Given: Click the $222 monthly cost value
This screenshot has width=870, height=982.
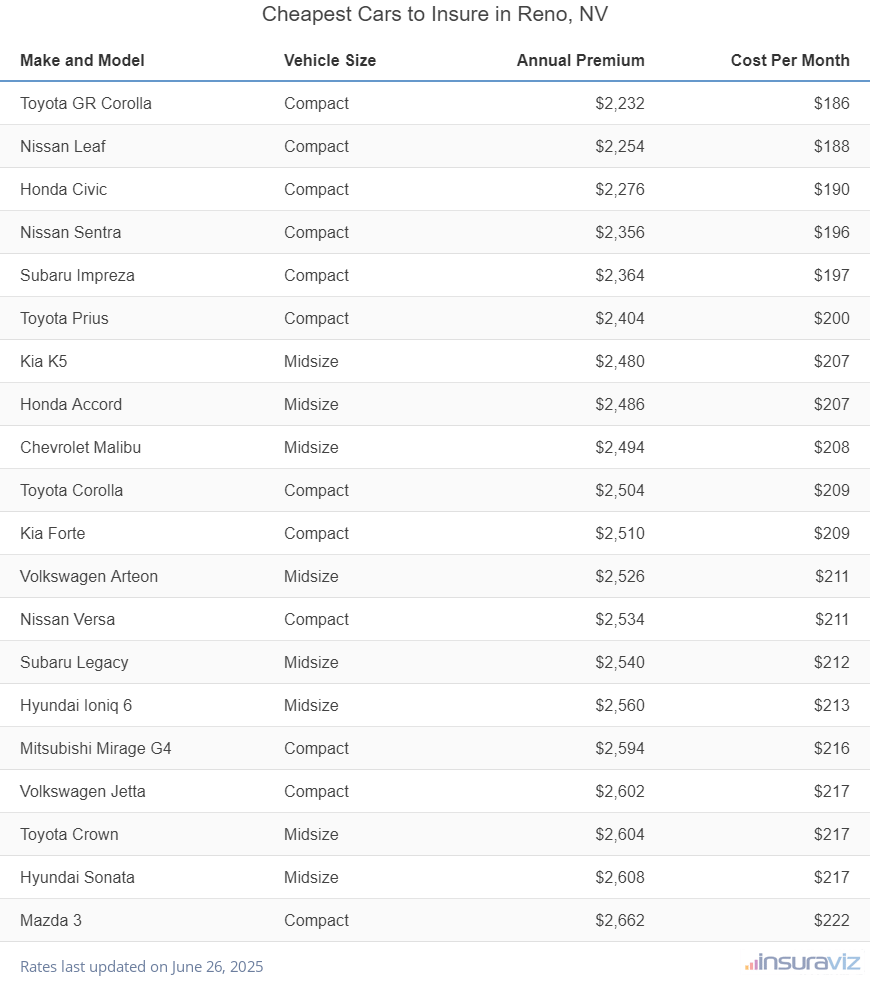Looking at the screenshot, I should point(831,920).
